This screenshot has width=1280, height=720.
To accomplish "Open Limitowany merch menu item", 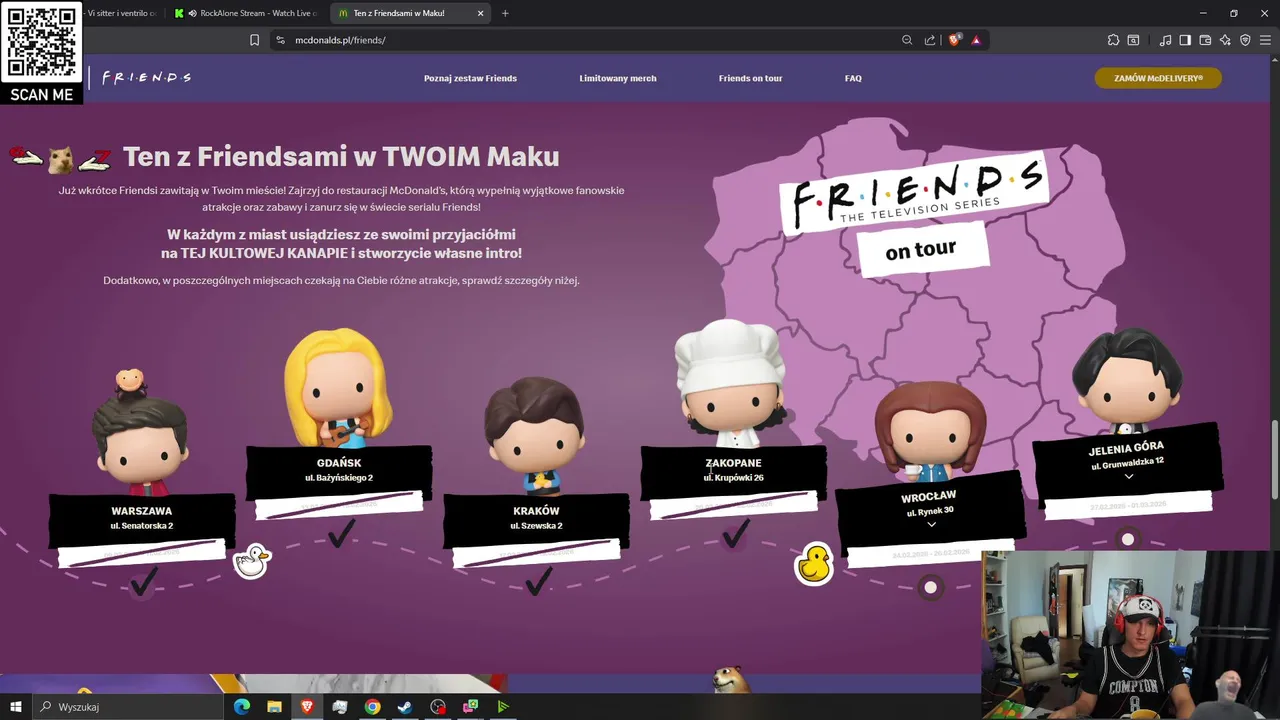I will pyautogui.click(x=618, y=78).
